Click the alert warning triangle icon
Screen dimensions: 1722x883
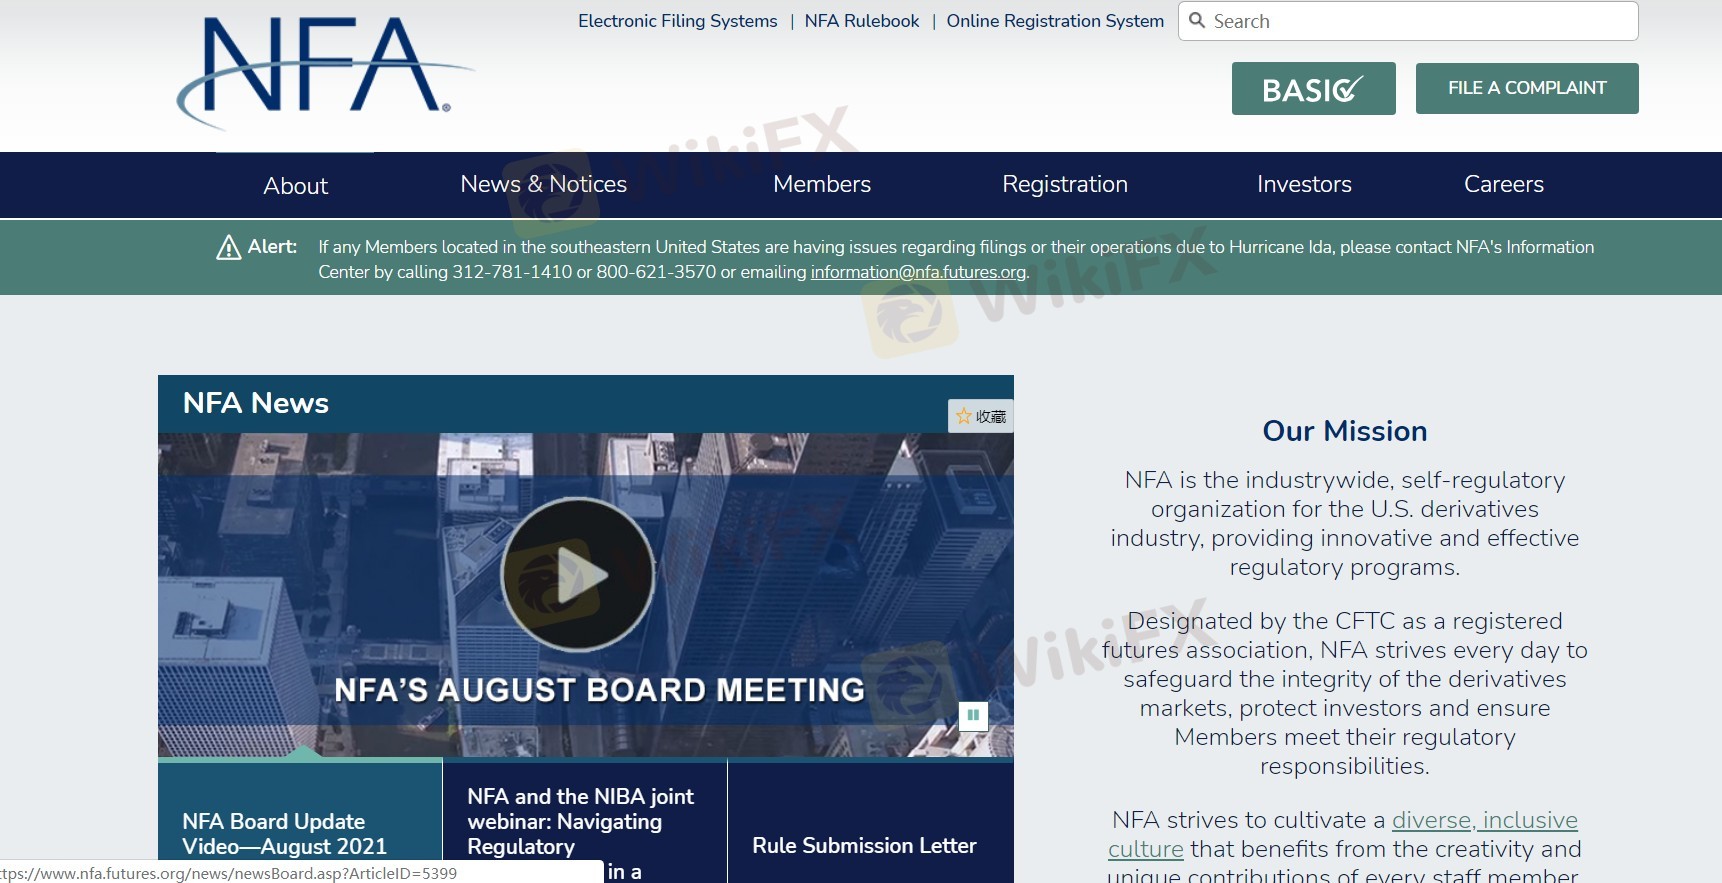pos(228,247)
